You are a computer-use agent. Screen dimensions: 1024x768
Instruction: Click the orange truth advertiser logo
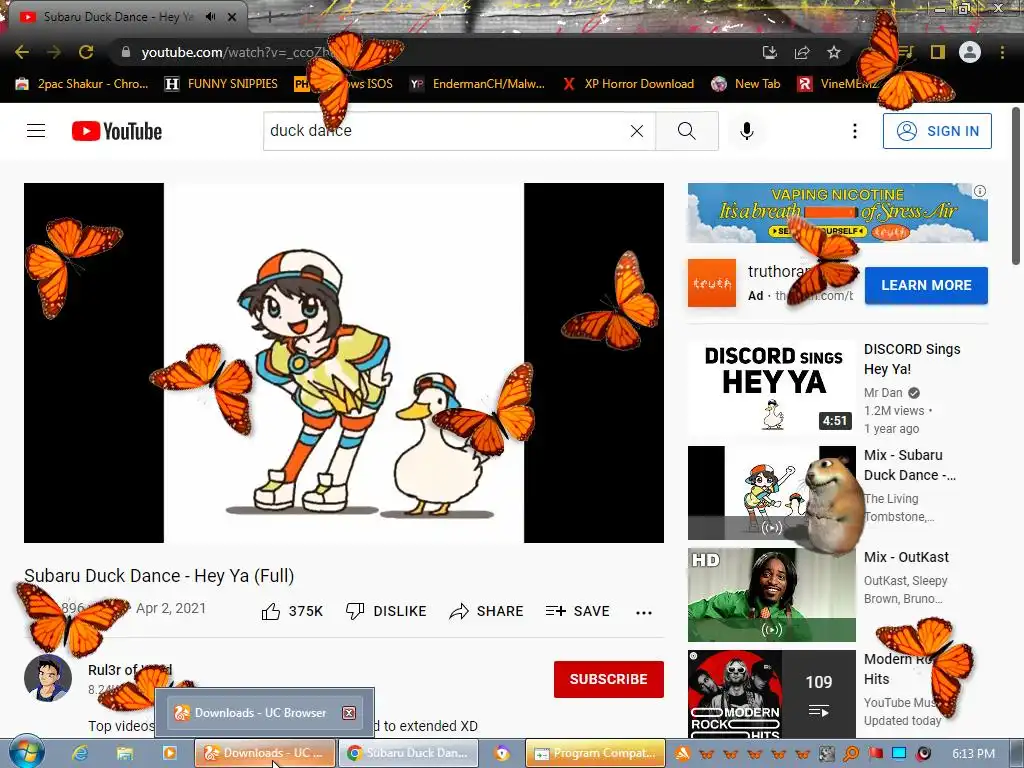click(712, 283)
